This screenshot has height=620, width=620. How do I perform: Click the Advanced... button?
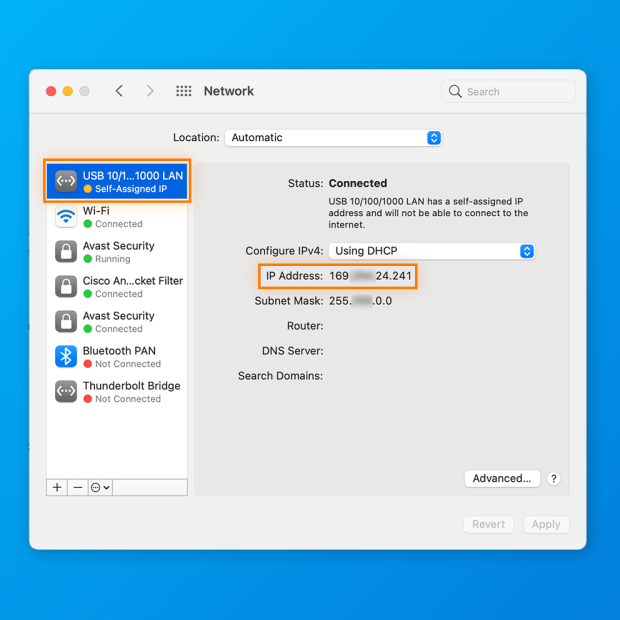502,478
